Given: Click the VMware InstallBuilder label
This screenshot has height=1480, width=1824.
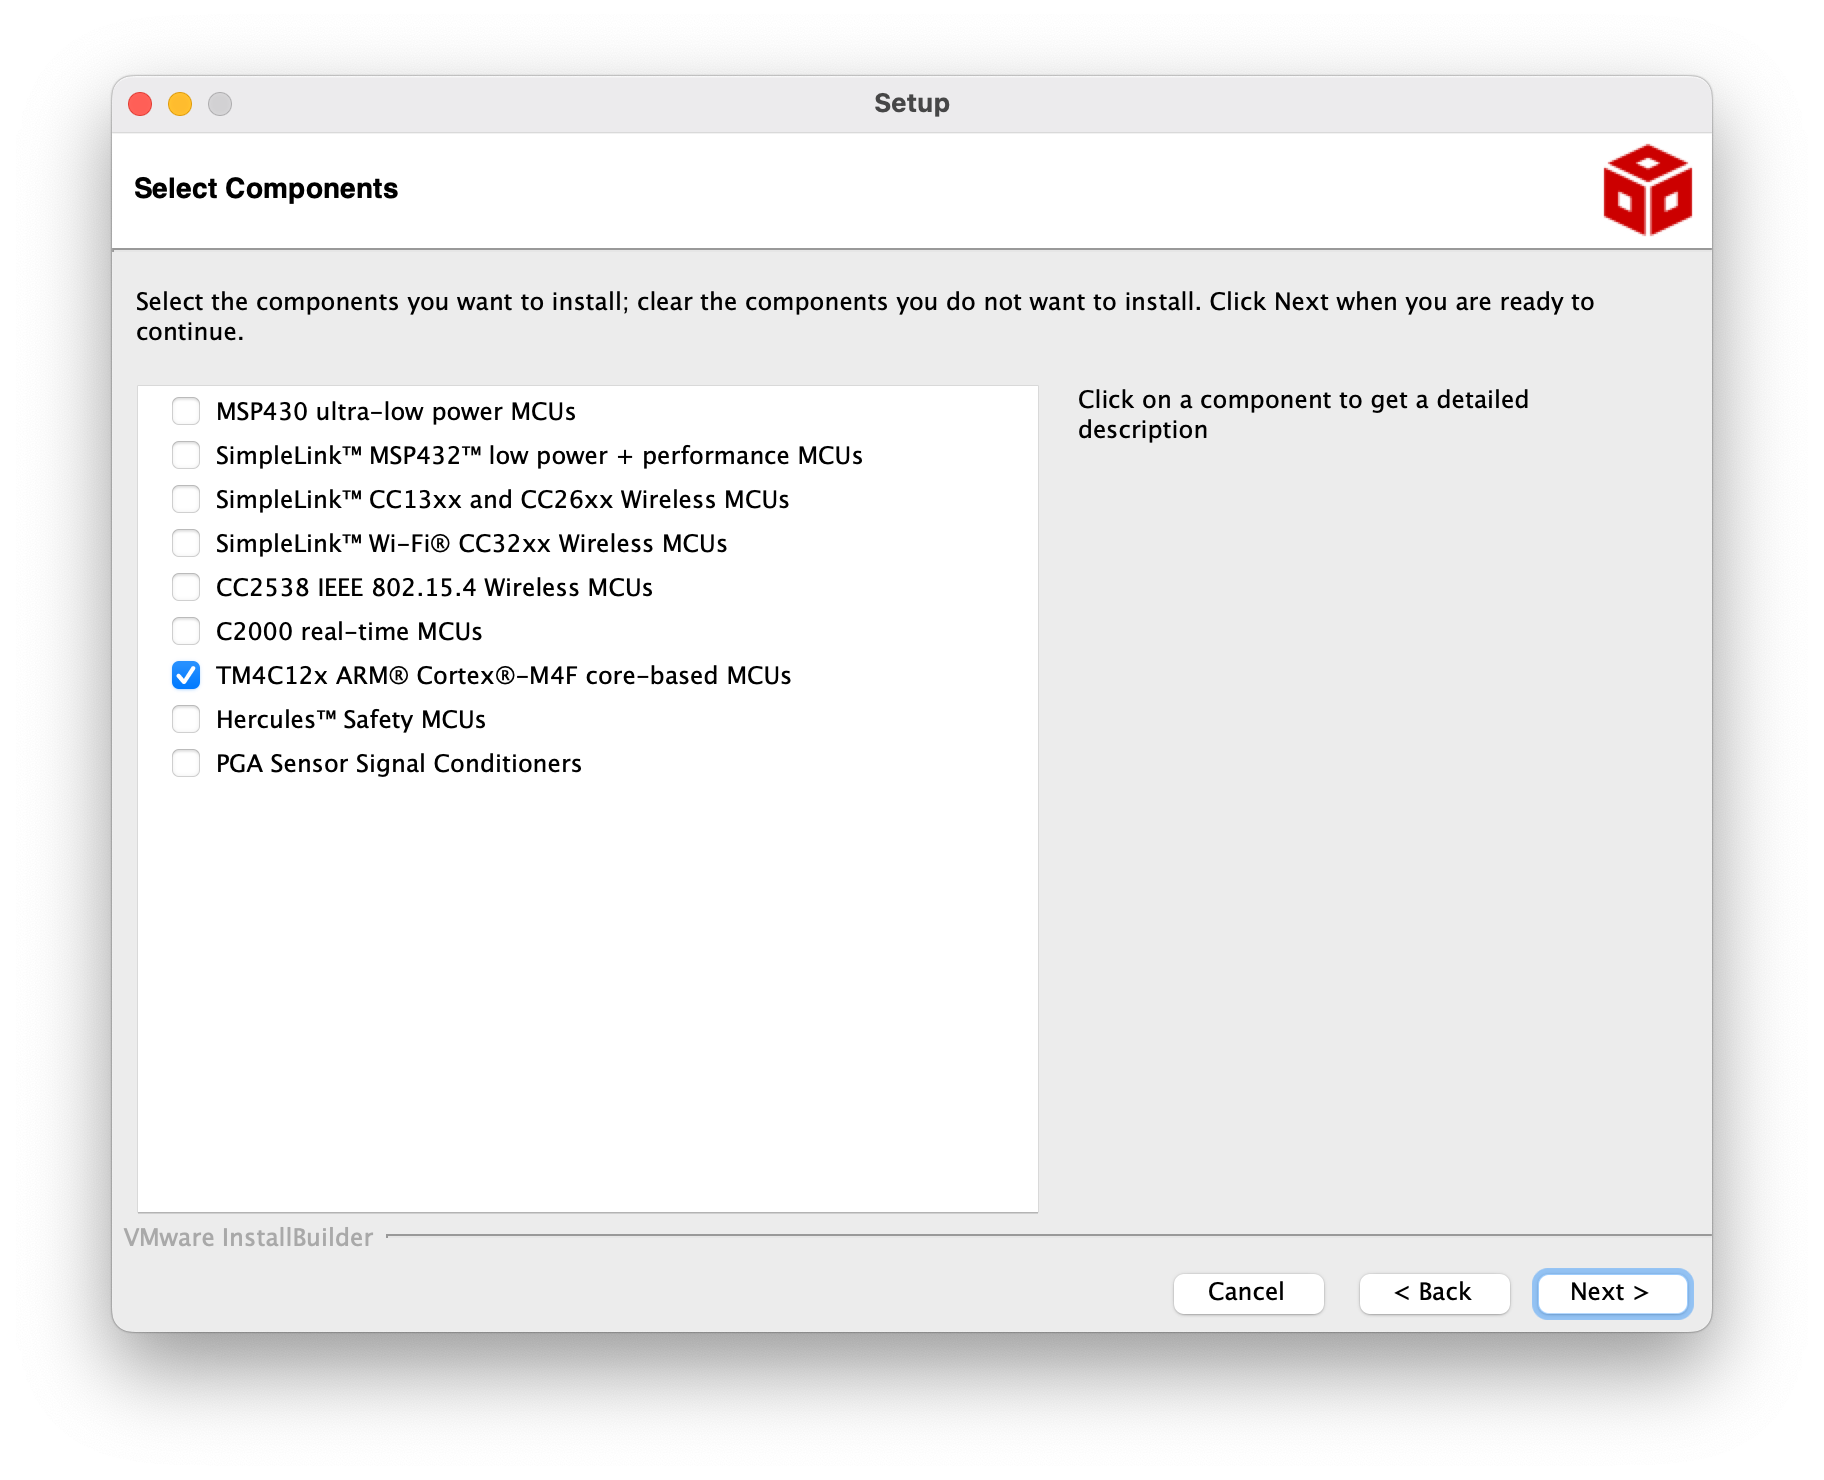Looking at the screenshot, I should coord(248,1237).
